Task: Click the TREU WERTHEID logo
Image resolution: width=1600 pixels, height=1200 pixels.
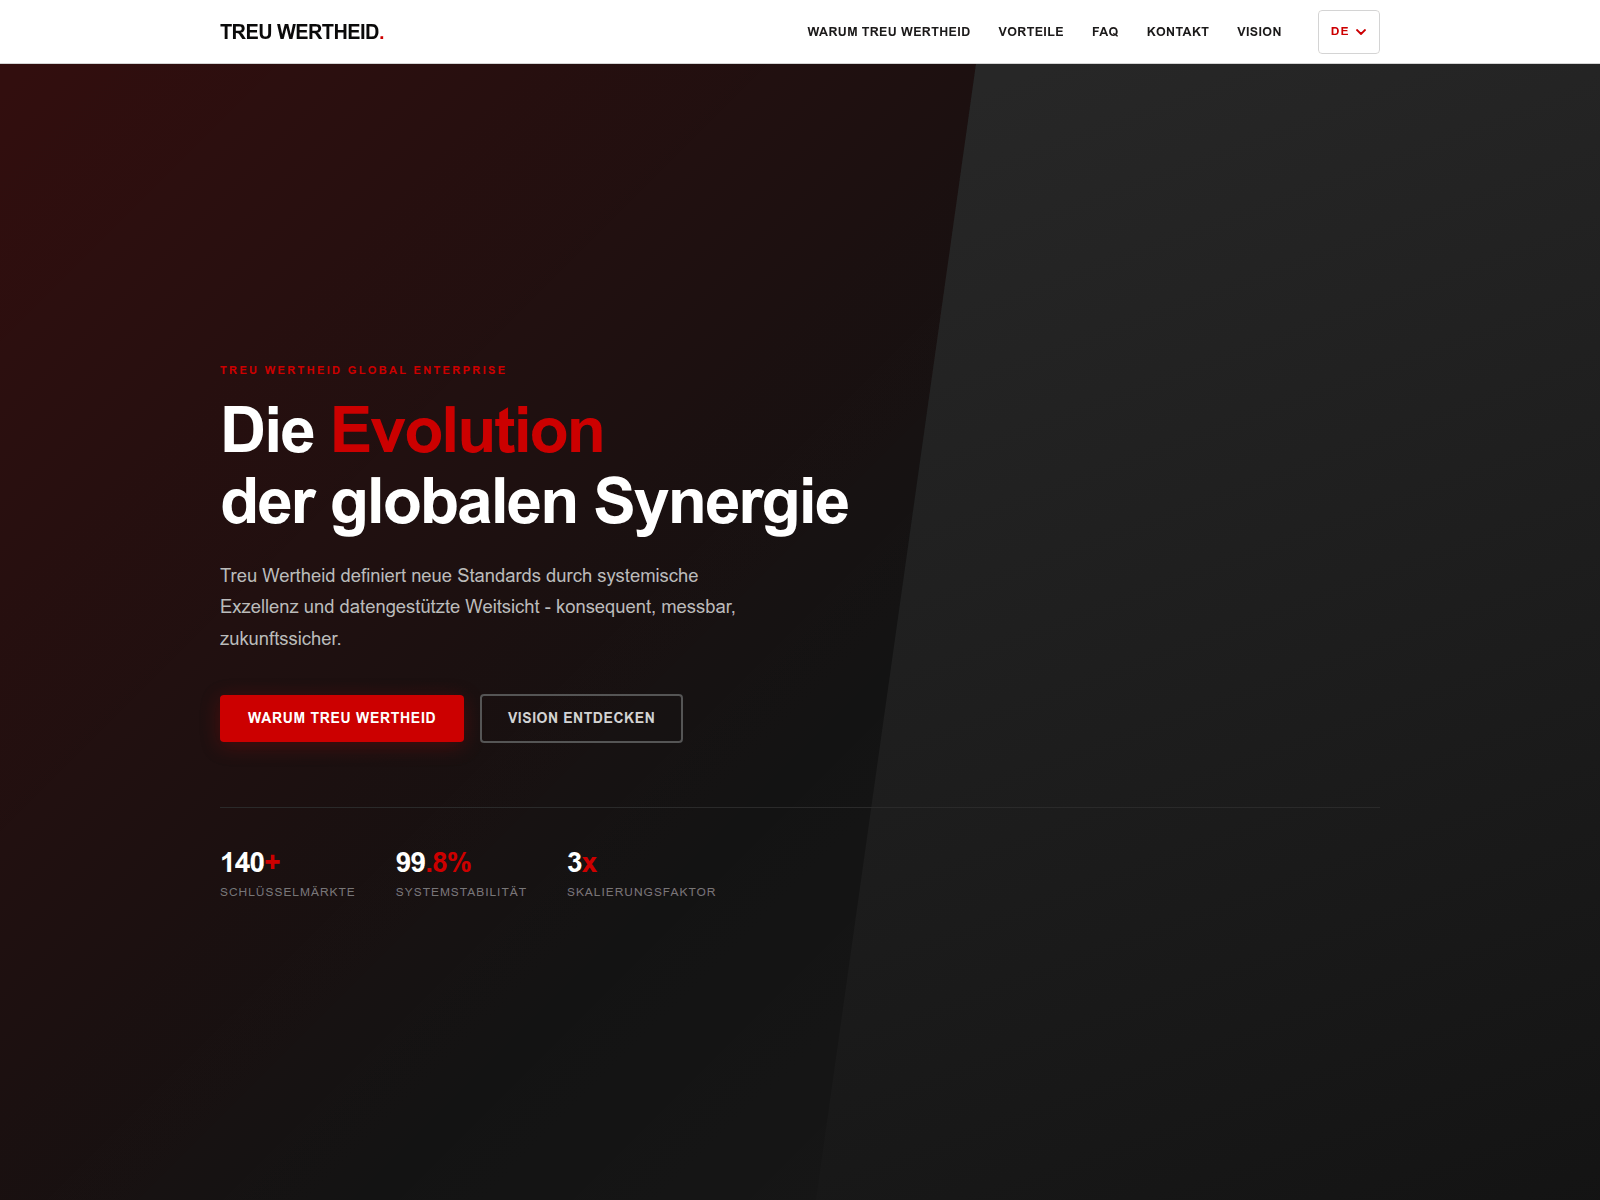Action: pyautogui.click(x=302, y=32)
